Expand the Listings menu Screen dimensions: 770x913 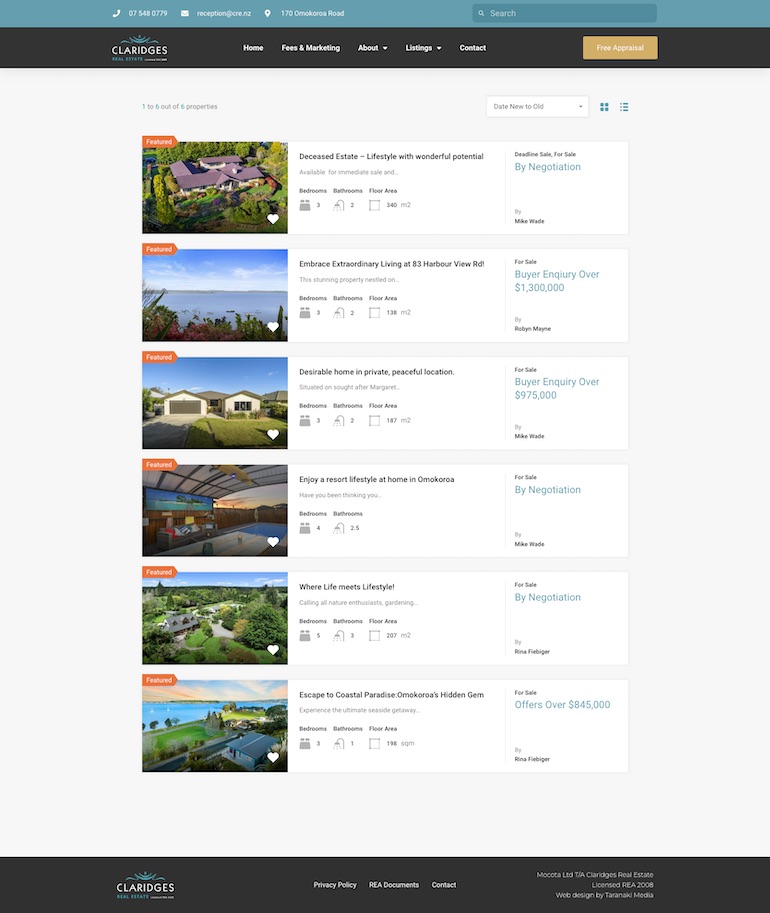pyautogui.click(x=423, y=48)
